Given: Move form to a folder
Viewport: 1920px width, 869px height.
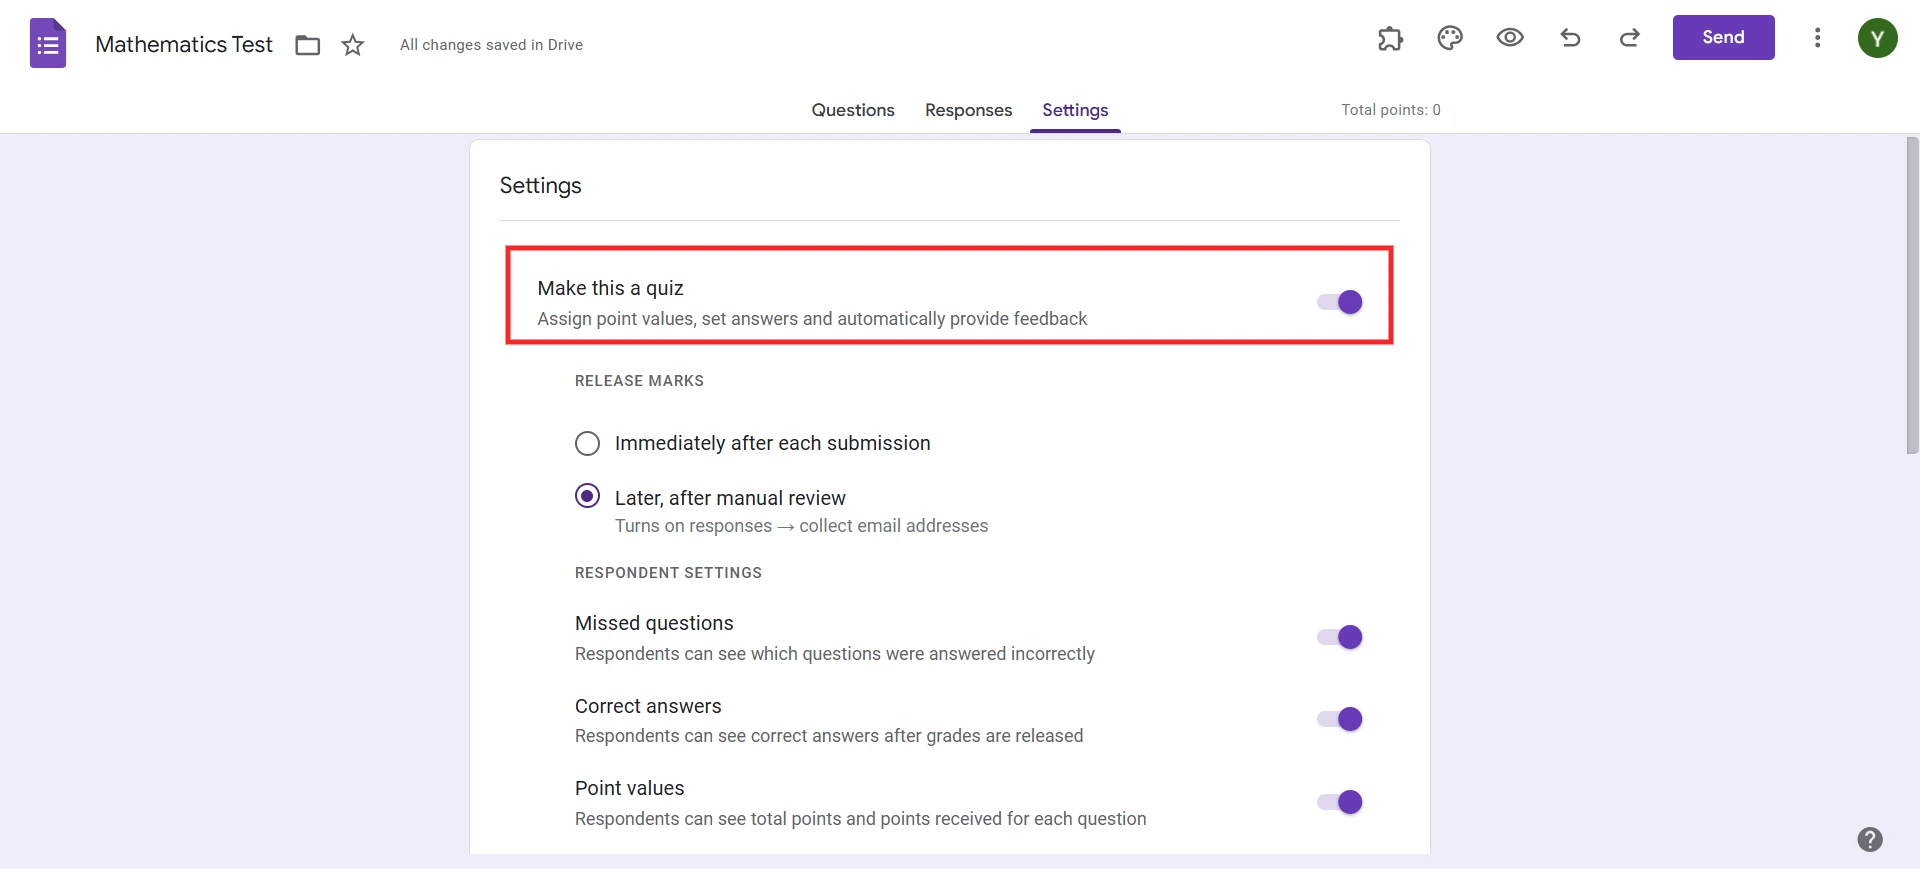Looking at the screenshot, I should pos(307,45).
